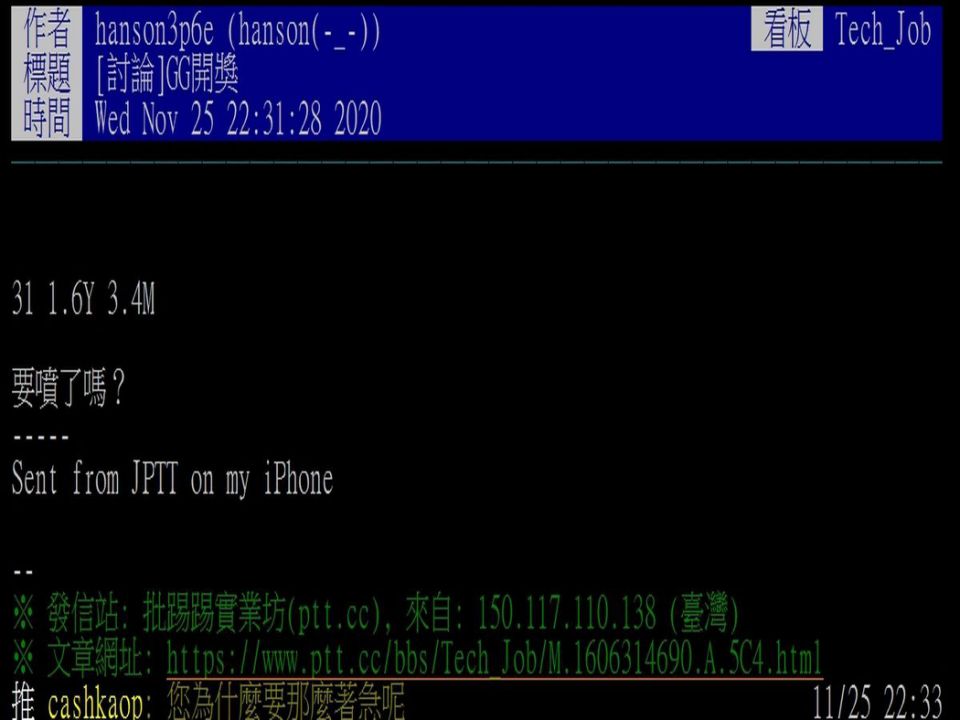Click the 文章網址 label
Screen dimensions: 960x720
click(100, 659)
